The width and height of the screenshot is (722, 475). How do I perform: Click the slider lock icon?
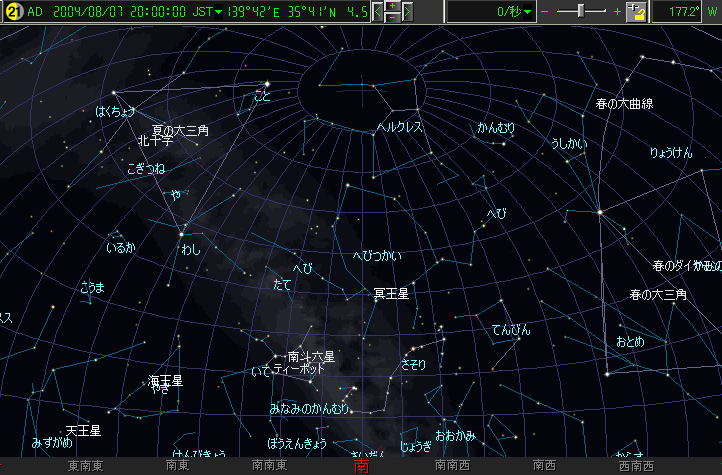pyautogui.click(x=636, y=12)
